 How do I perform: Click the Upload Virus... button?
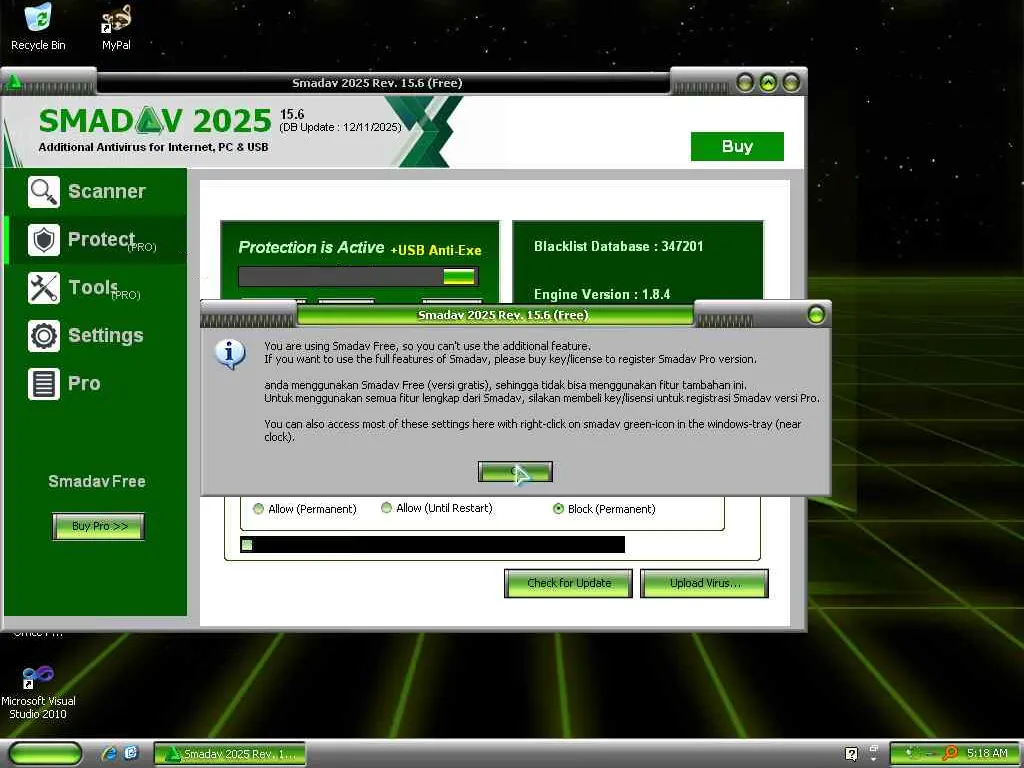(x=705, y=583)
